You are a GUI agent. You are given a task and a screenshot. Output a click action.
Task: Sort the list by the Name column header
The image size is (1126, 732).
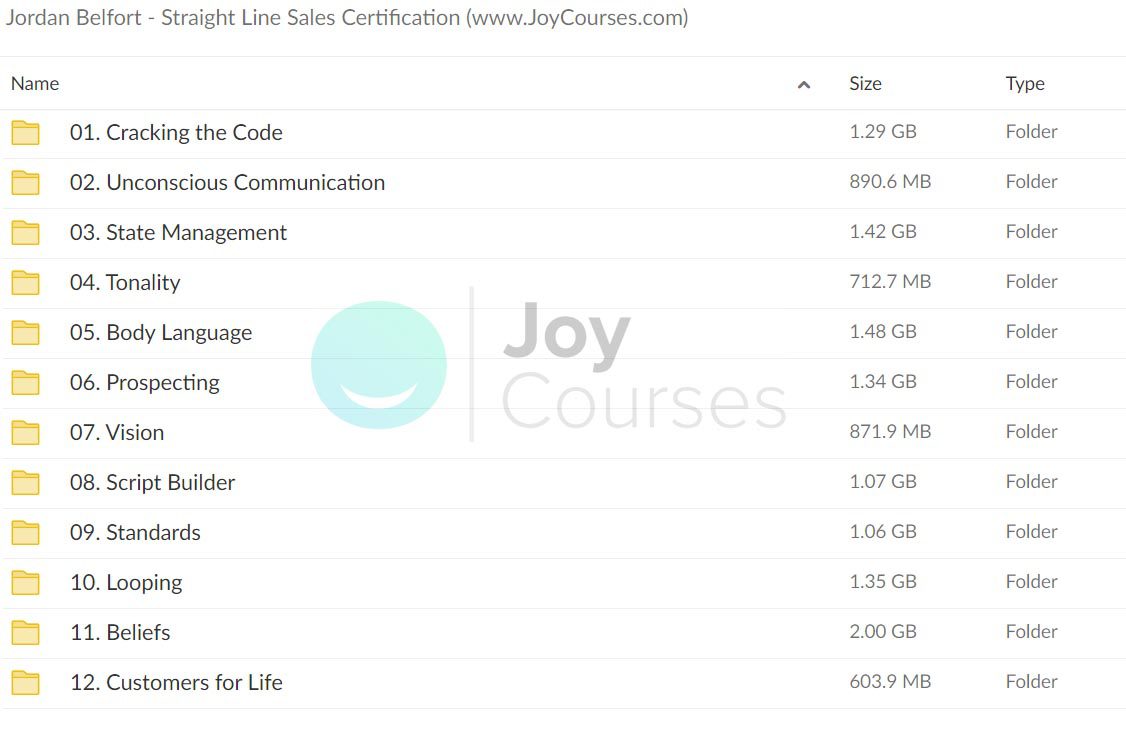click(x=35, y=83)
